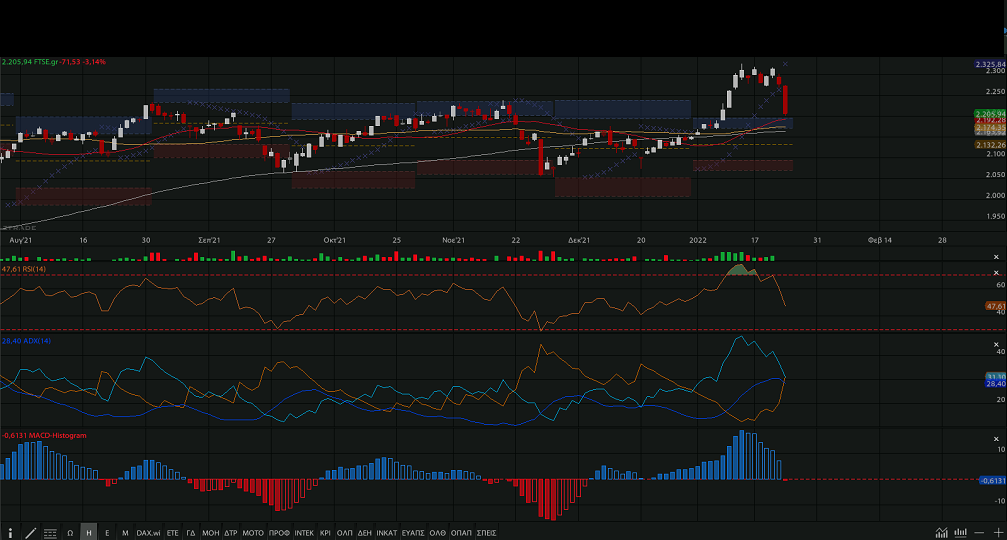1007x540 pixels.
Task: Load the ΟΠΑΠ symbol chart
Action: tap(461, 533)
